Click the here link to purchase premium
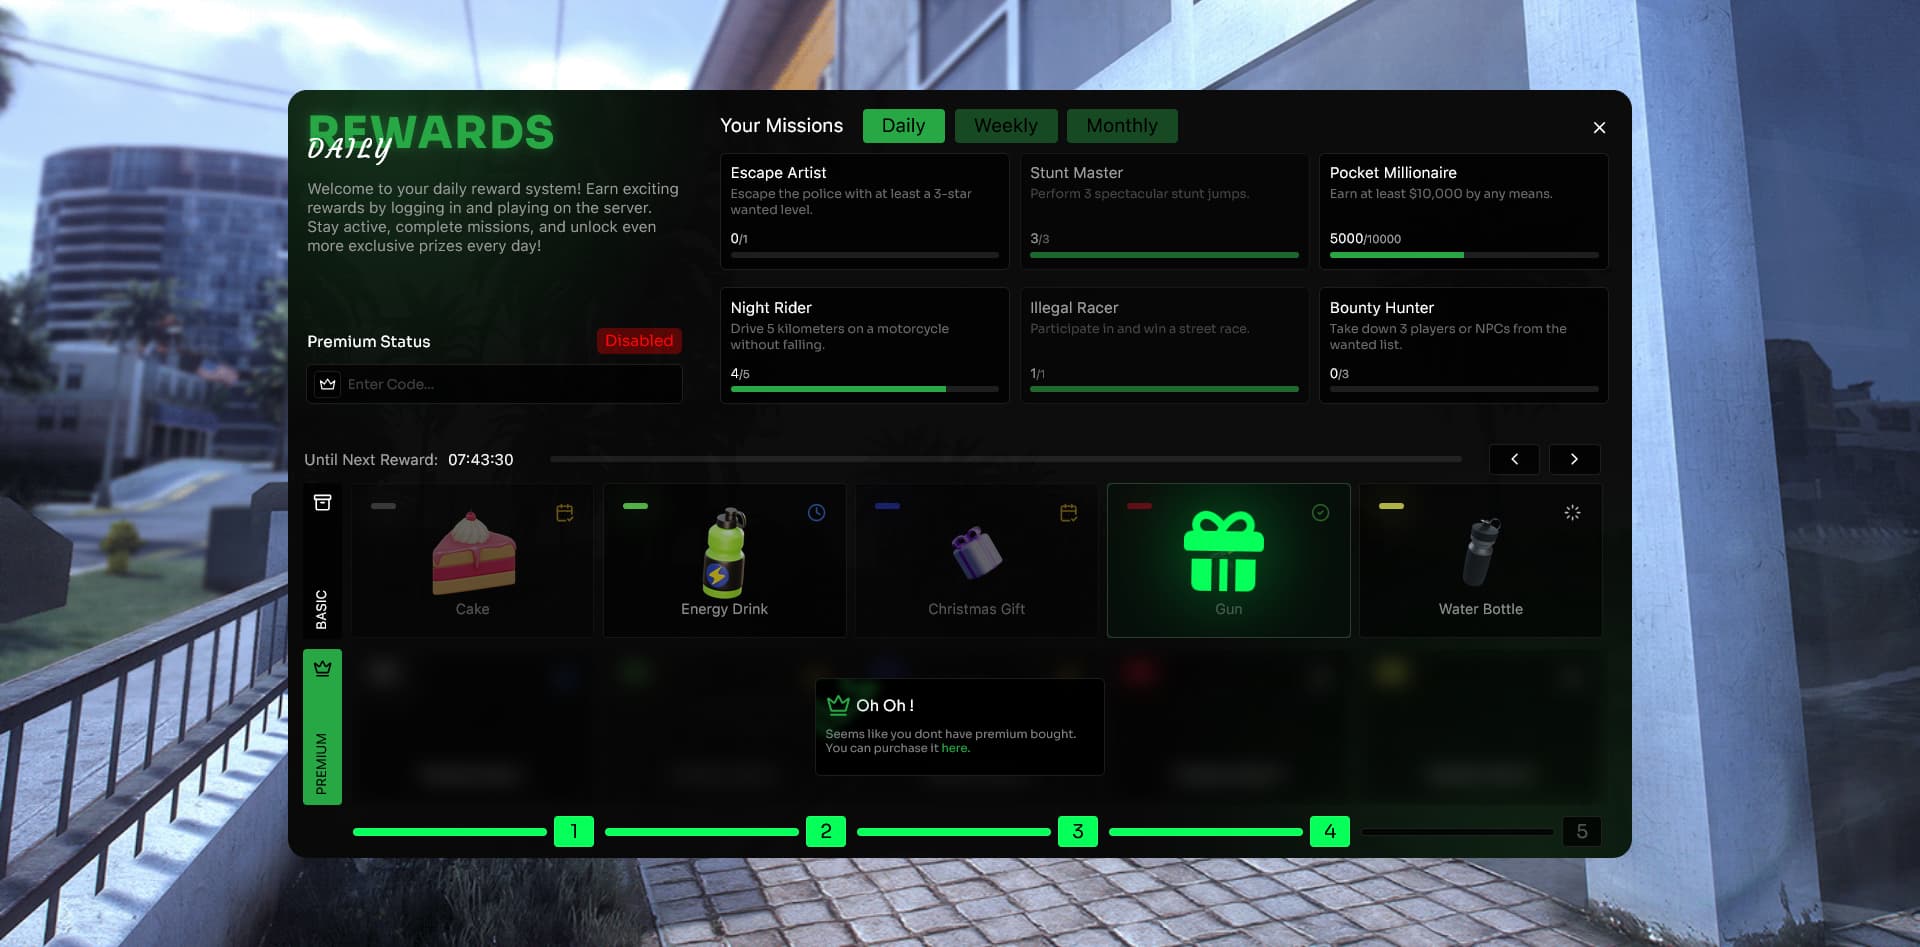This screenshot has width=1920, height=947. coord(954,747)
